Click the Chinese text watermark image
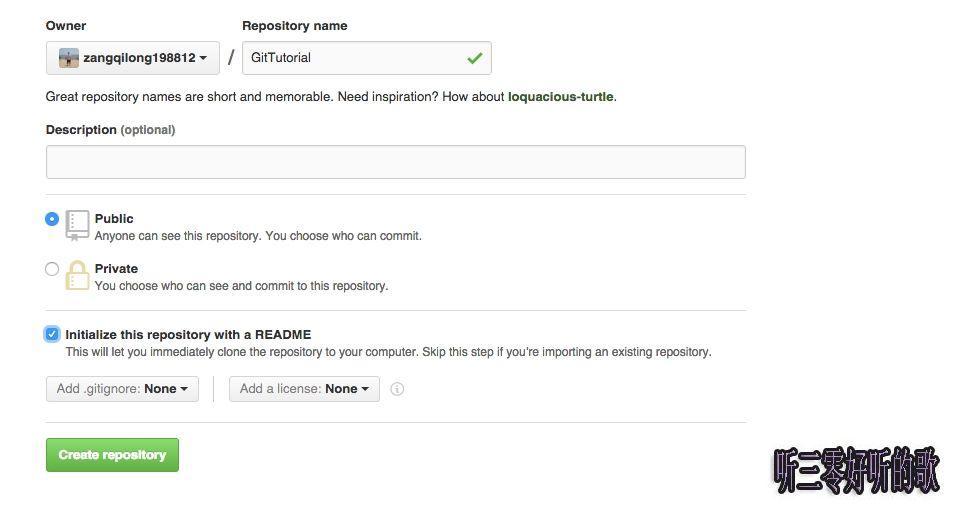 857,471
